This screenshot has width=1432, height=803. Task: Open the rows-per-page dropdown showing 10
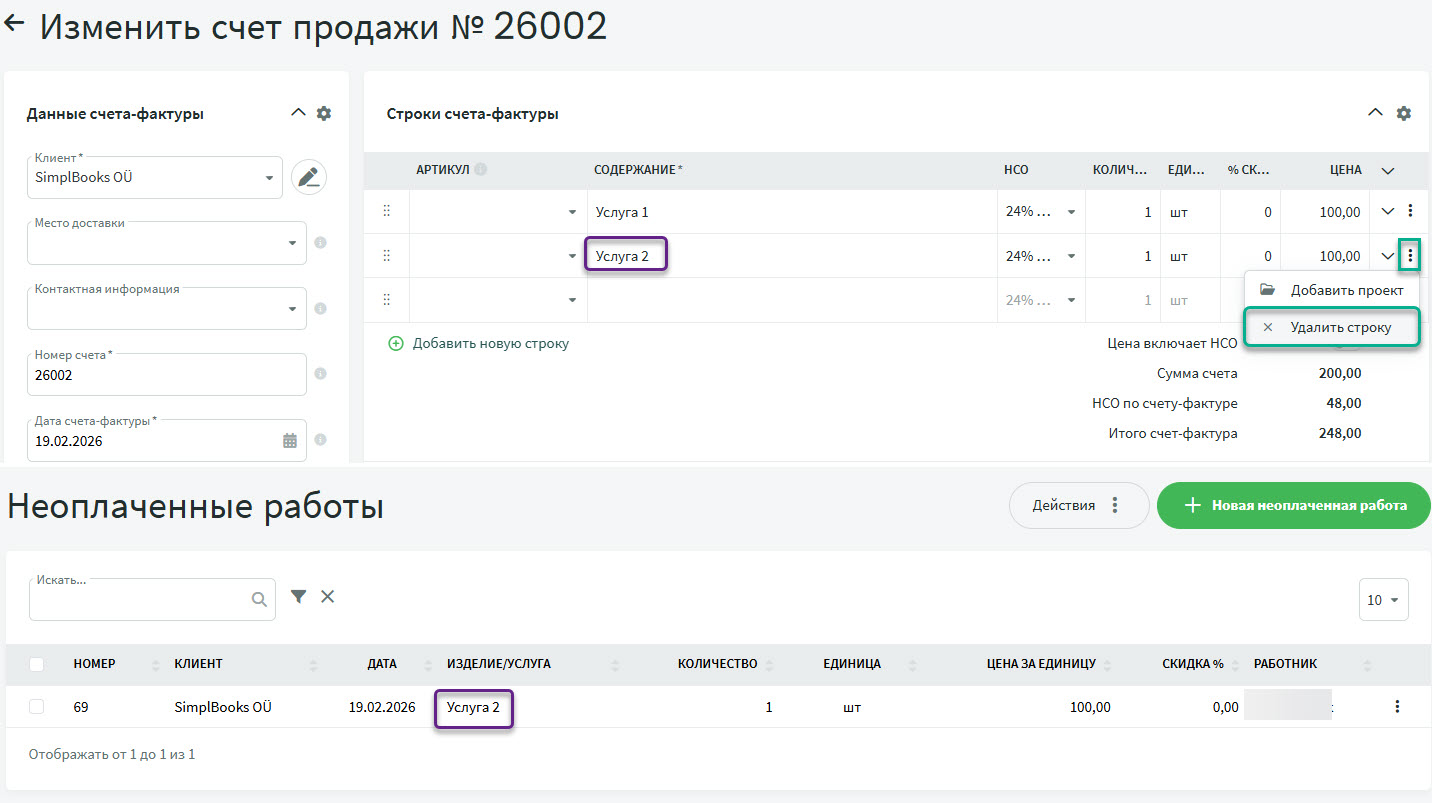1383,600
